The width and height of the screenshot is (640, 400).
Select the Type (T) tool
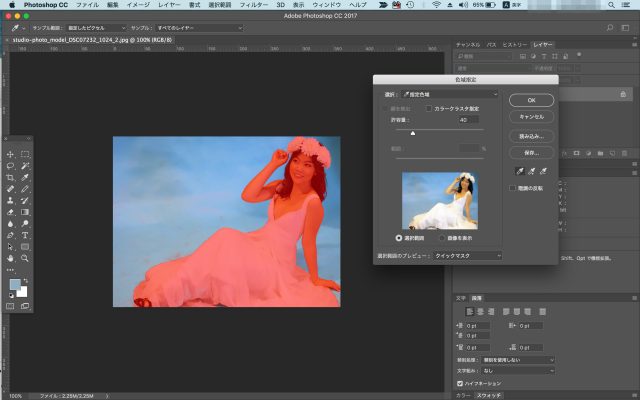pos(25,234)
